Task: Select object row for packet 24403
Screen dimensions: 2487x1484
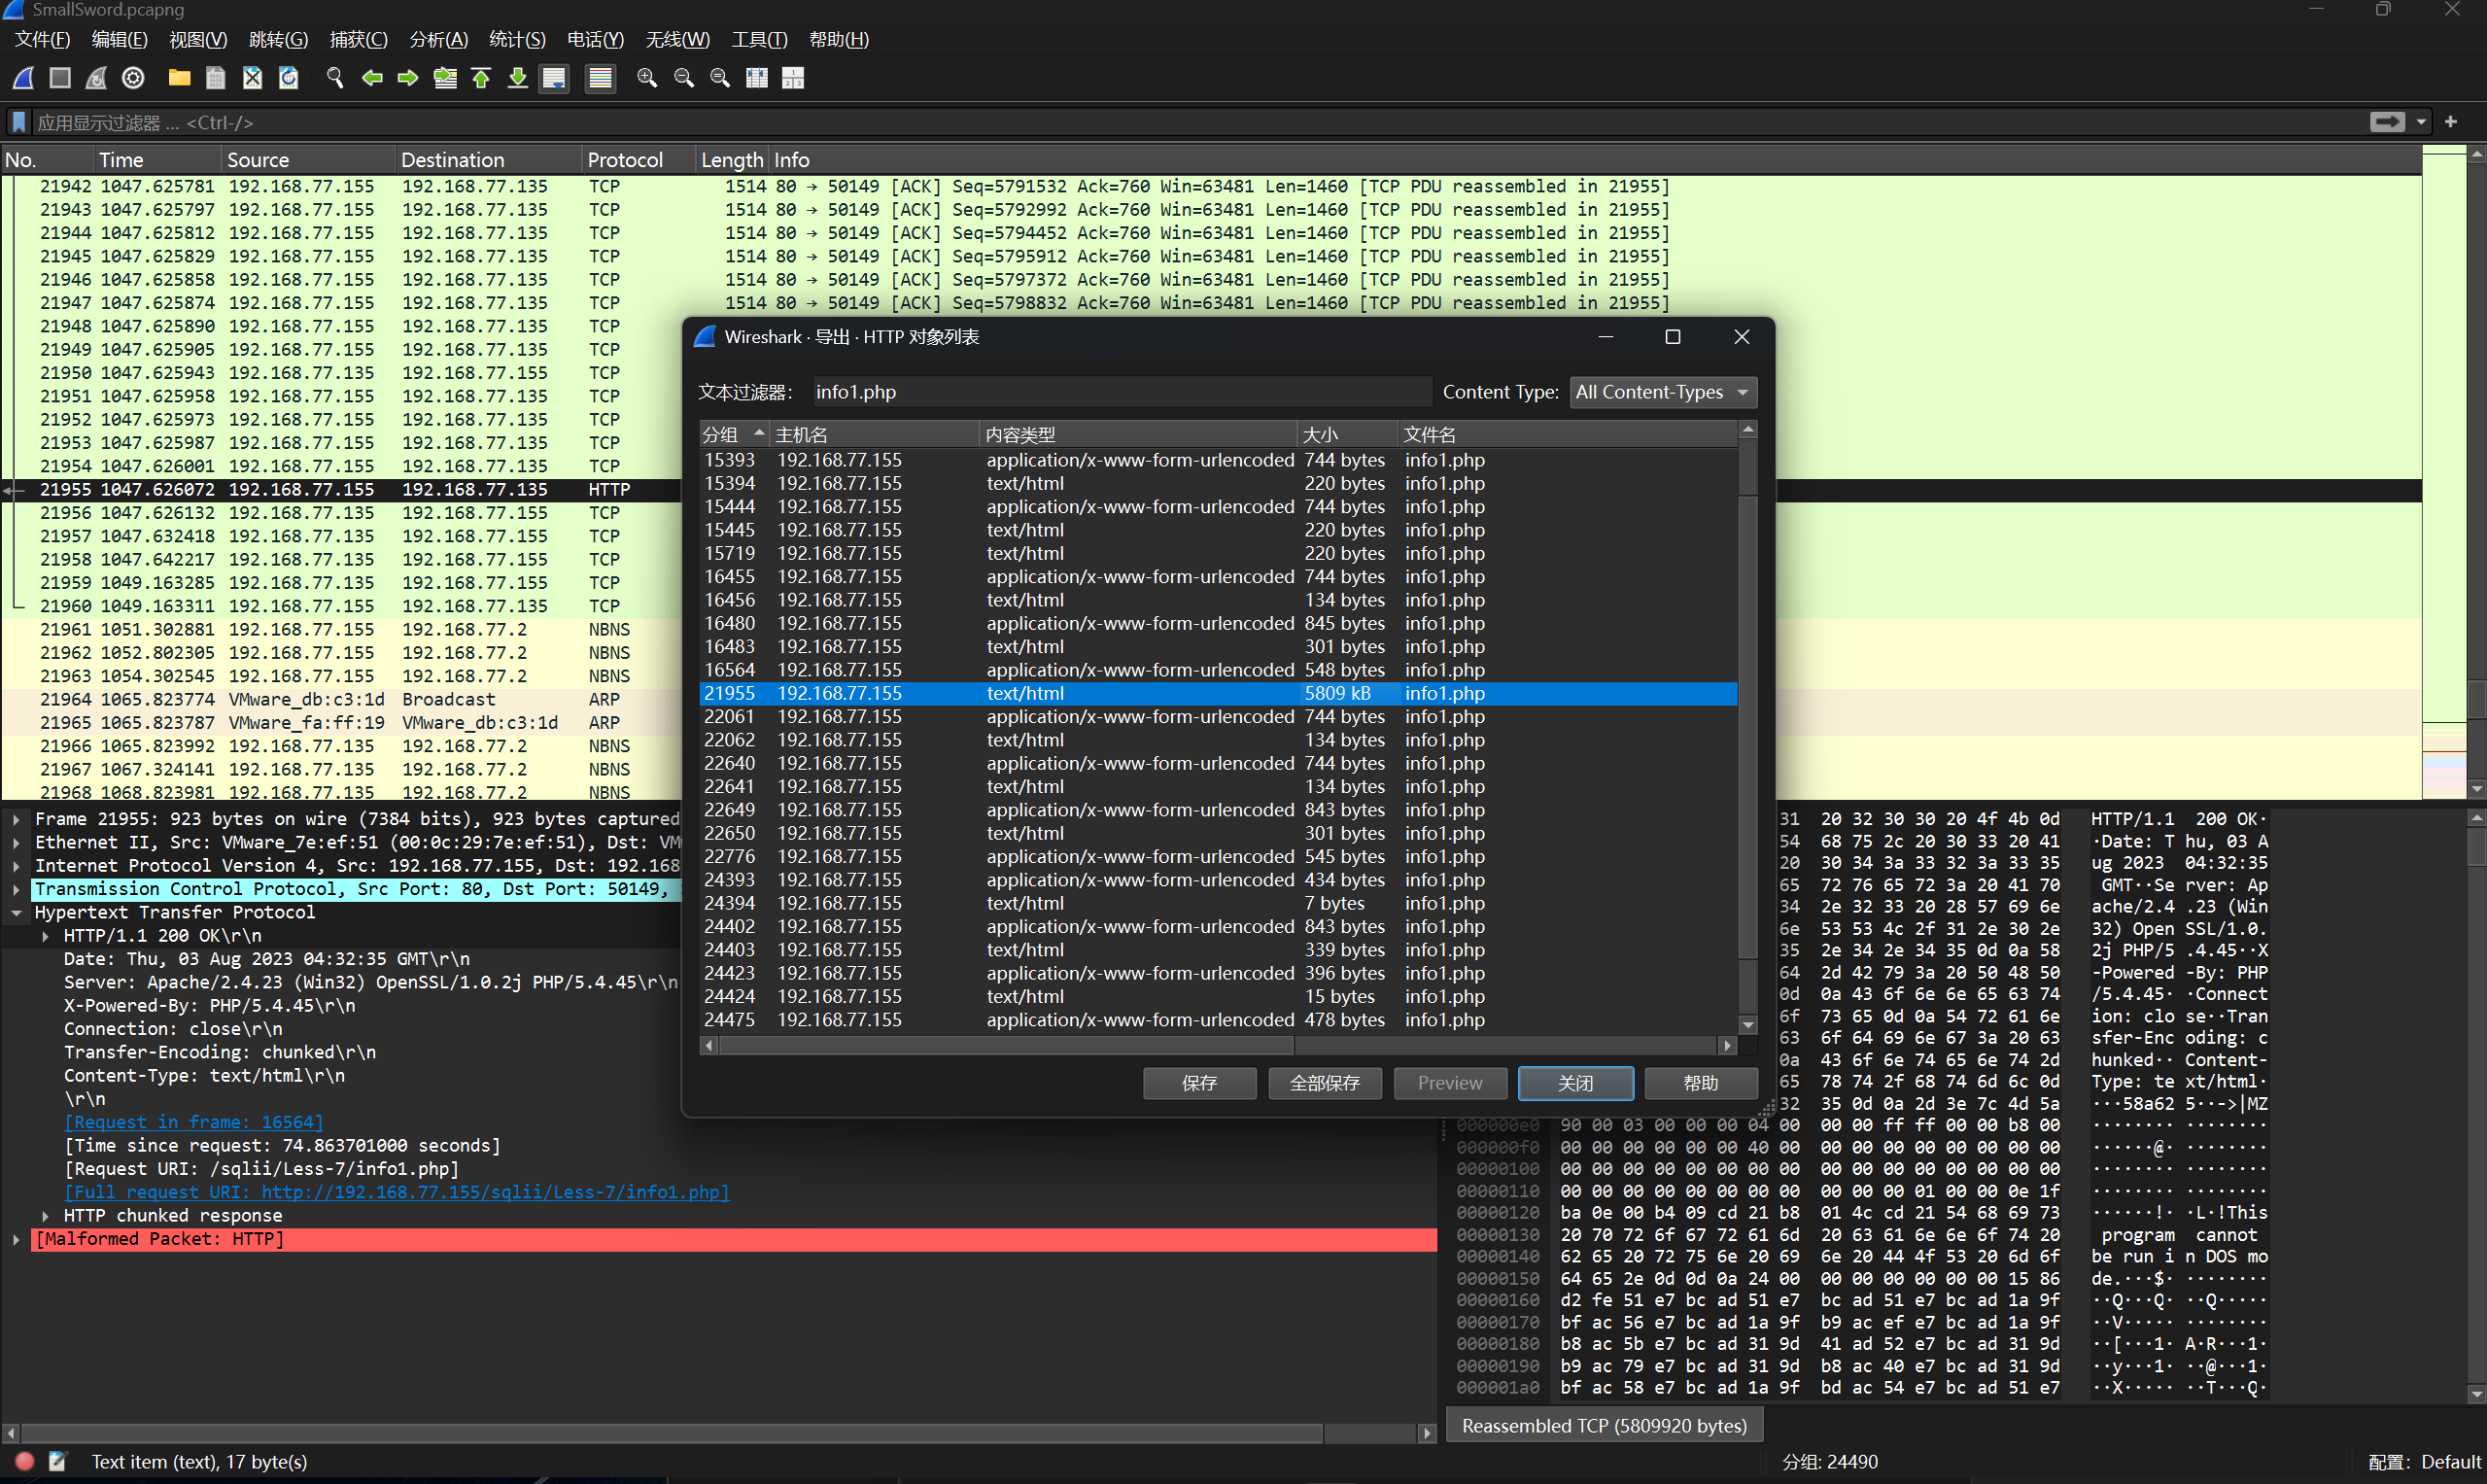Action: [x=1100, y=950]
